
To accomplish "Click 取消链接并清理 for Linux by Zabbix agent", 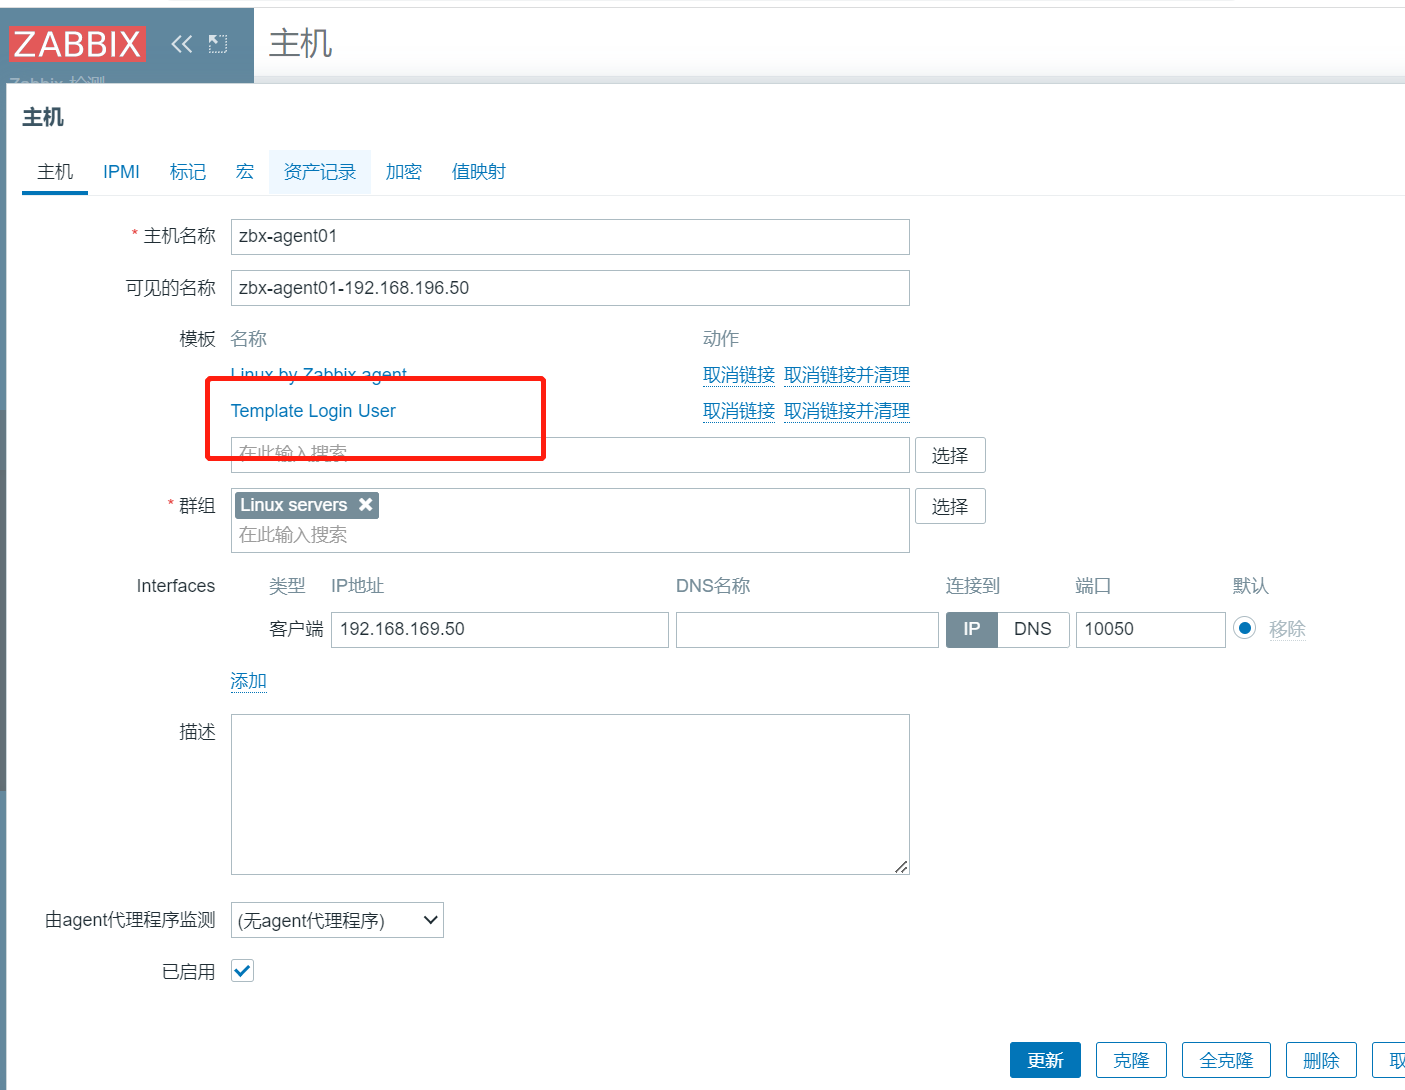I will point(847,375).
